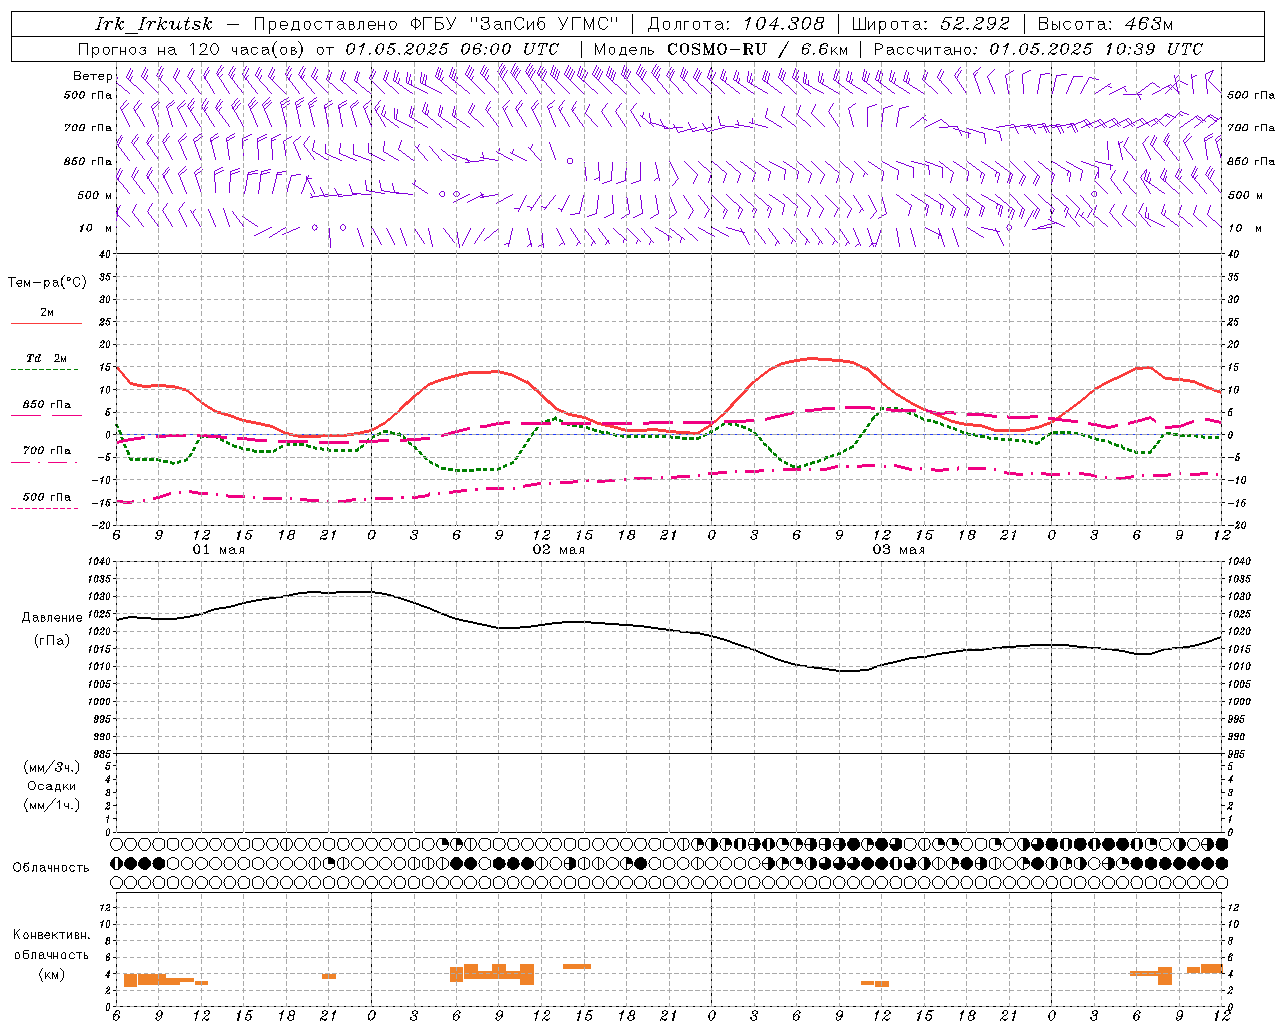Click the Ветер label

tap(93, 76)
